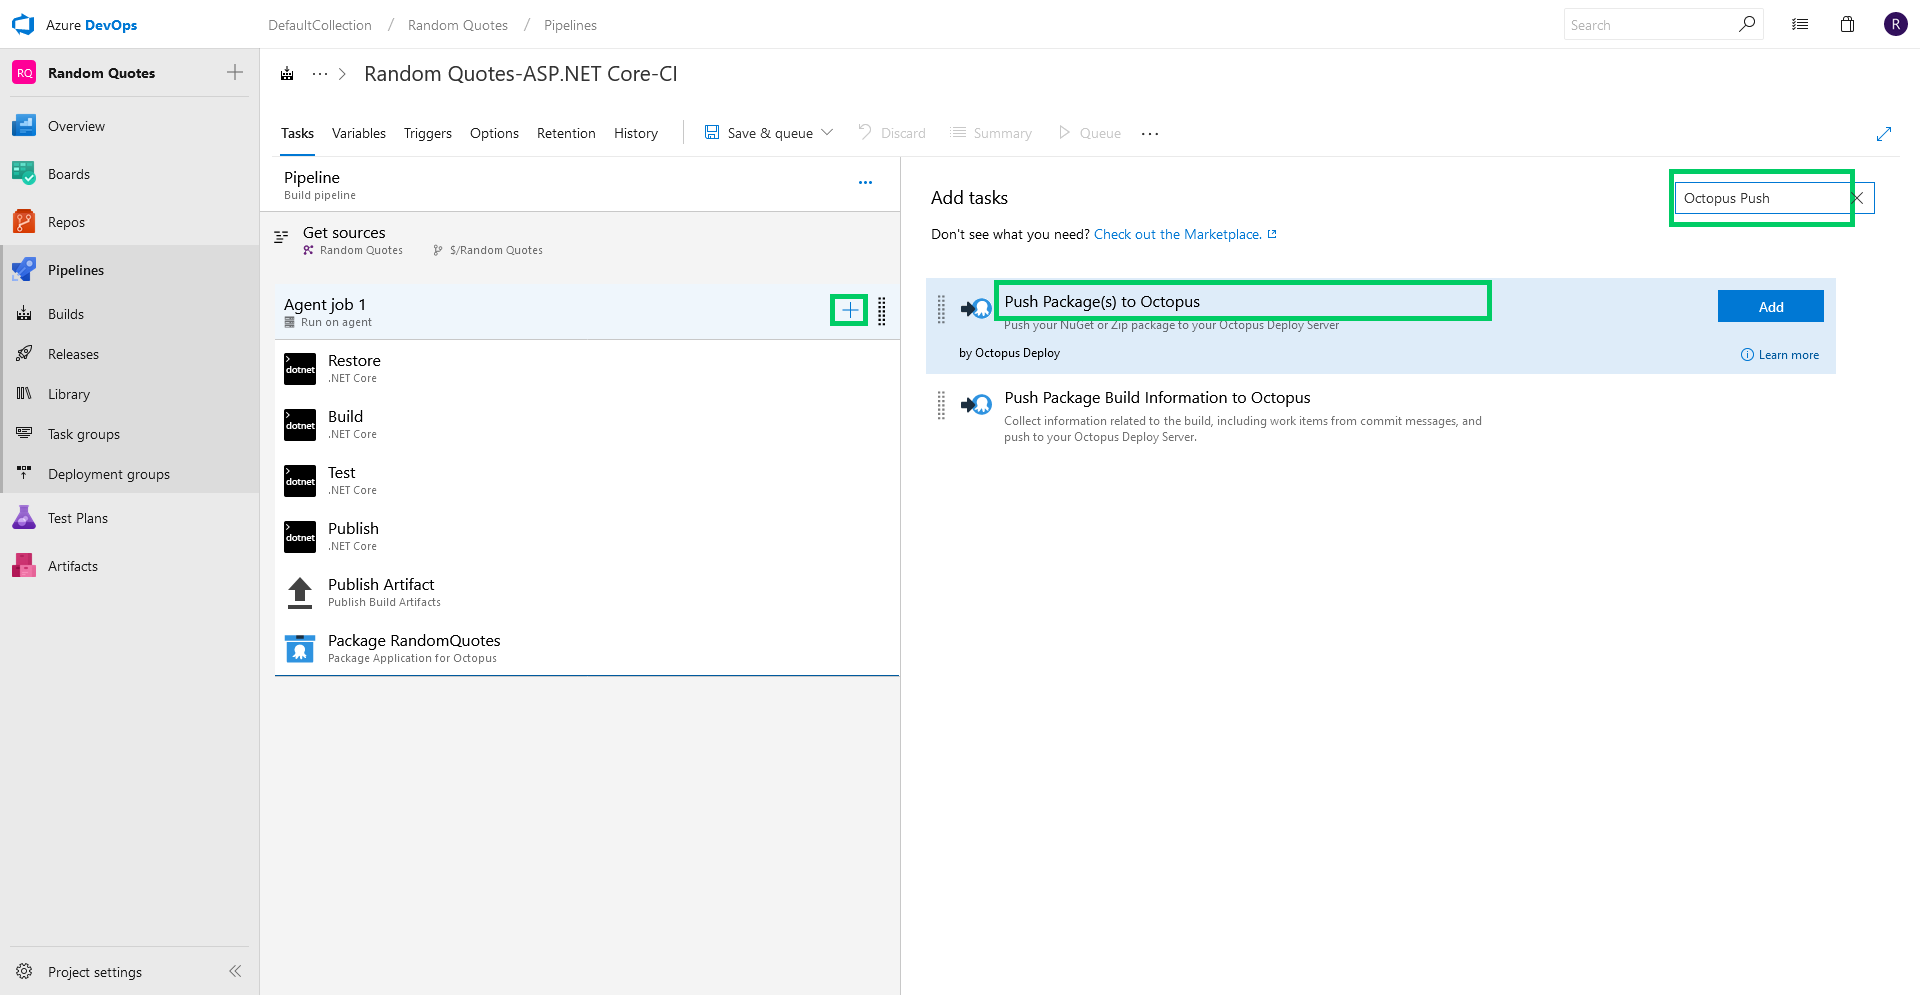Click the build pipeline icon in breadcrumb
1920x995 pixels.
click(x=287, y=74)
